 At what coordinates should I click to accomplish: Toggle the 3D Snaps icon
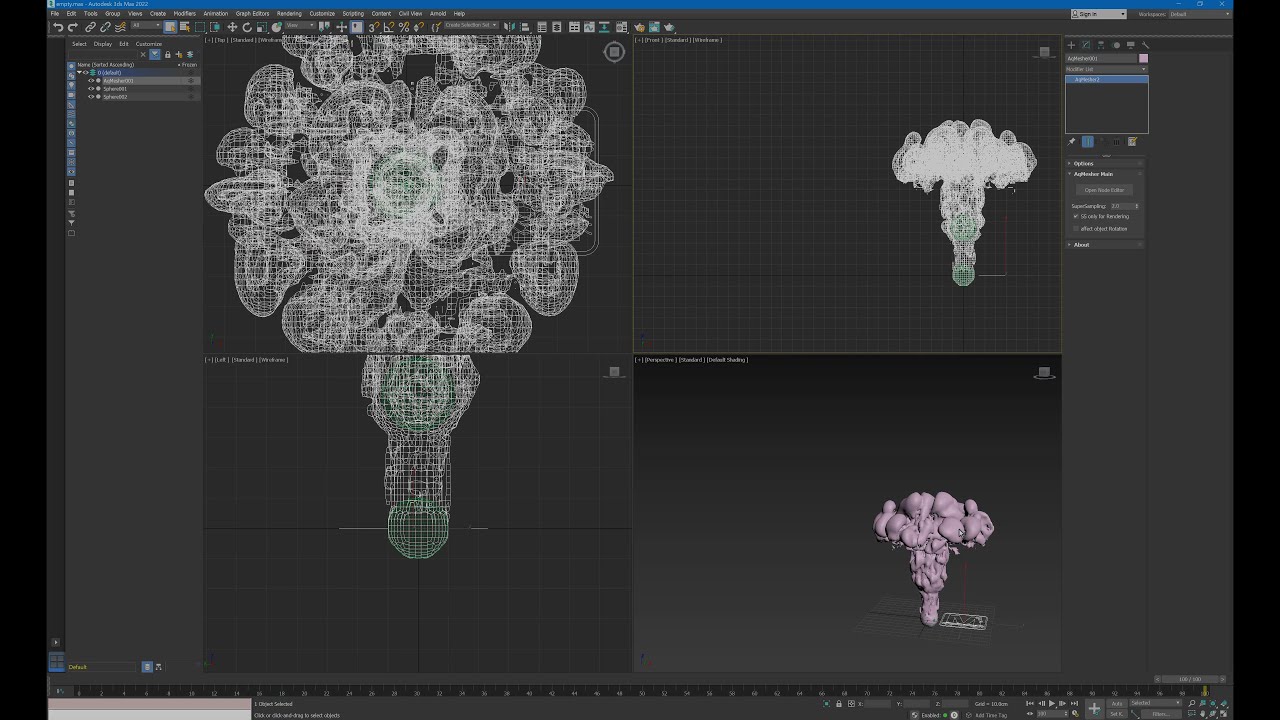coord(374,27)
